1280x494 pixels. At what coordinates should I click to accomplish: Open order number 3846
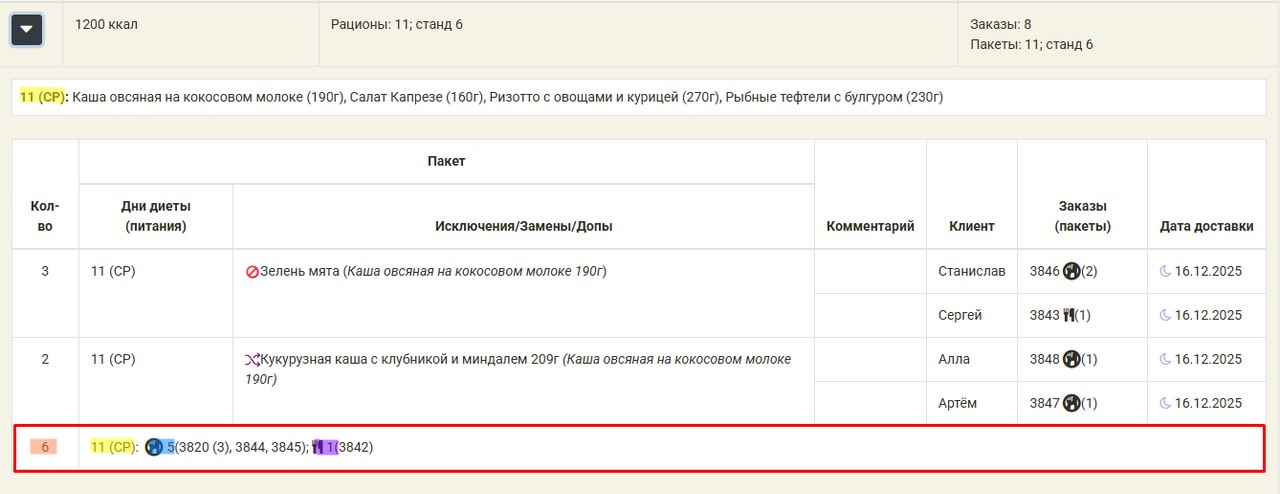1044,271
